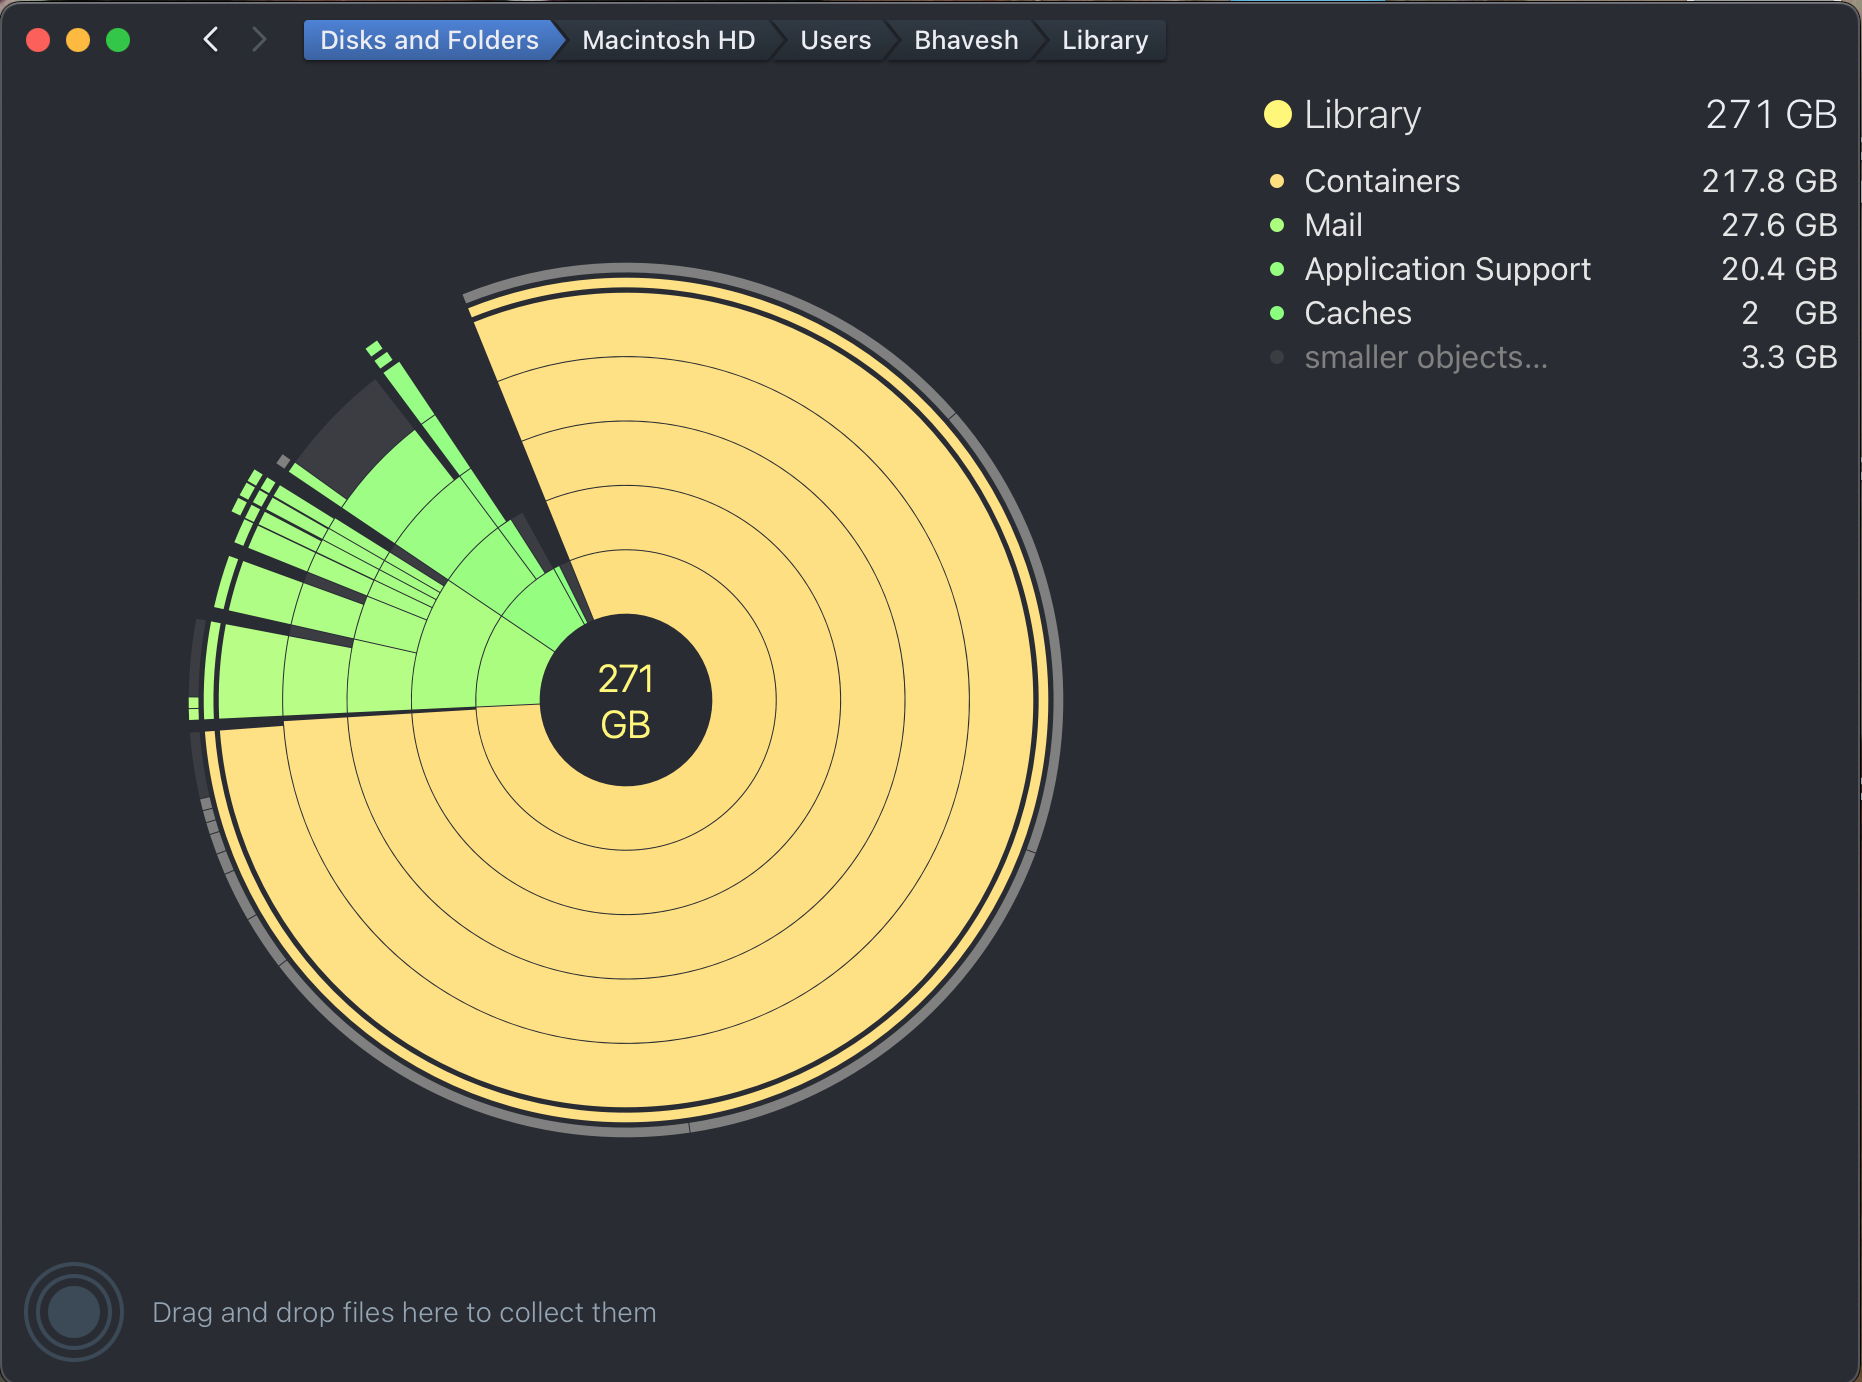Go back with the left chevron arrow
Screen dimensions: 1862x1382
pos(211,40)
